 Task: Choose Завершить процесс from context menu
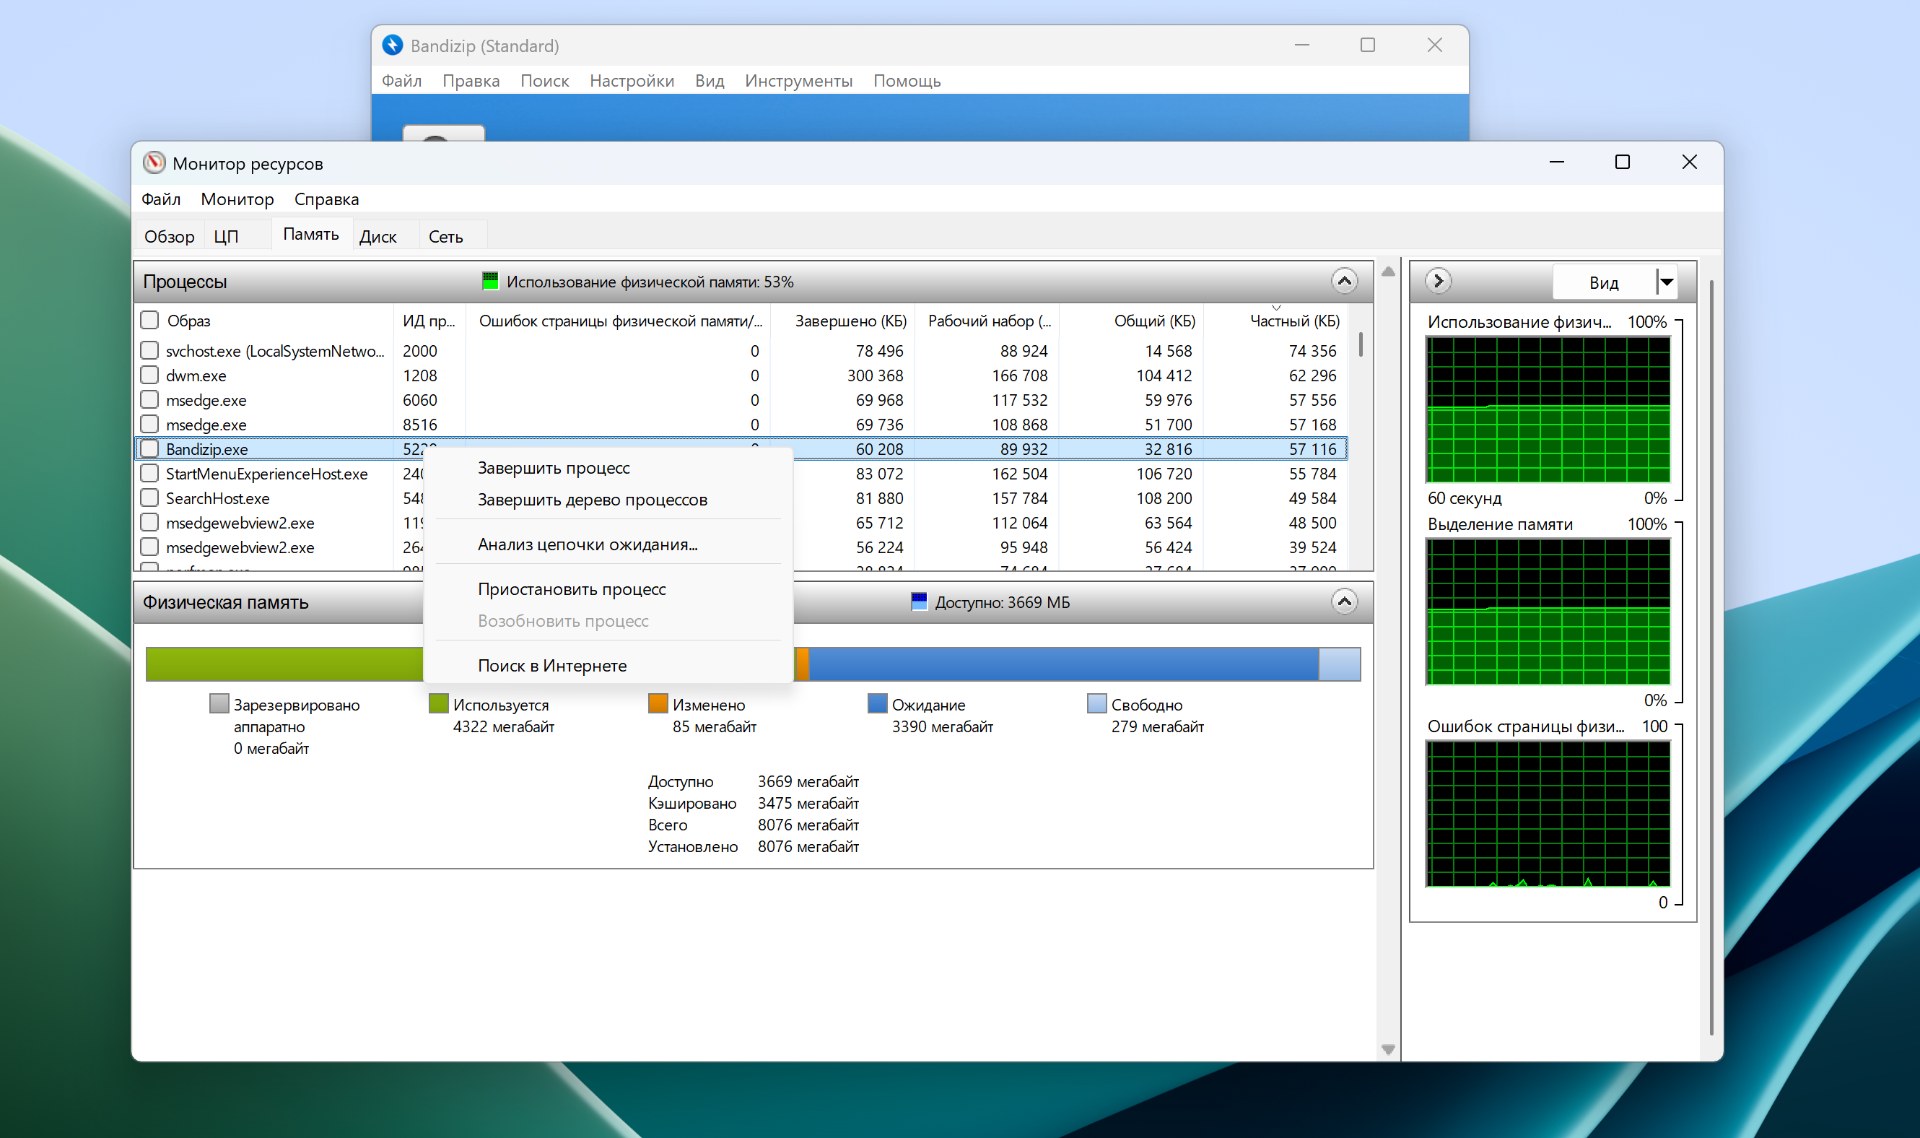pos(553,468)
